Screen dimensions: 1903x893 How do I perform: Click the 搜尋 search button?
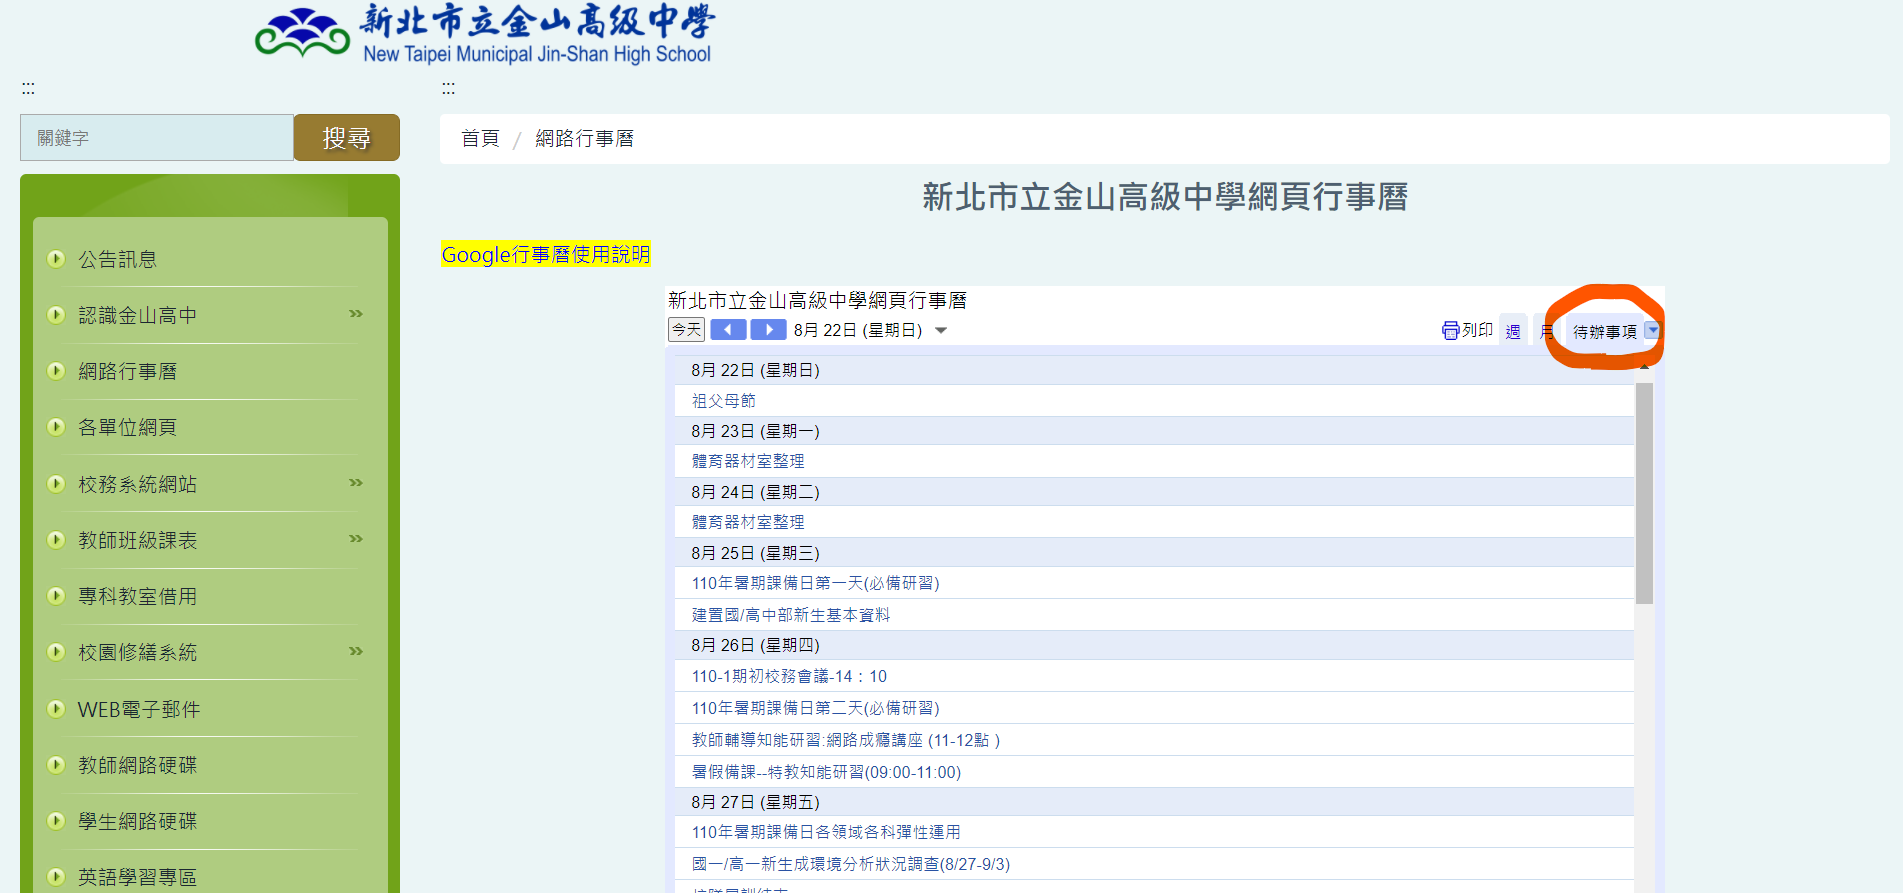346,137
